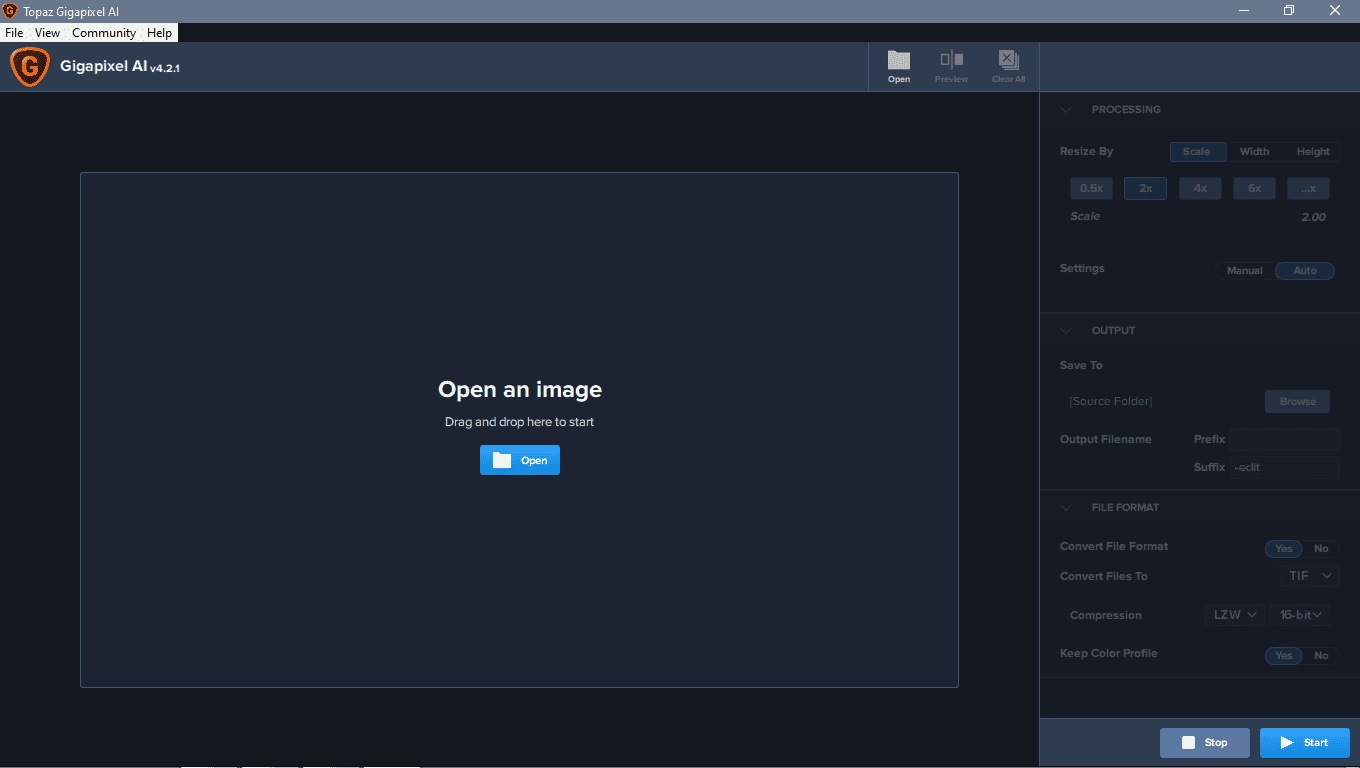
Task: Collapse the Processing section
Action: (x=1066, y=110)
